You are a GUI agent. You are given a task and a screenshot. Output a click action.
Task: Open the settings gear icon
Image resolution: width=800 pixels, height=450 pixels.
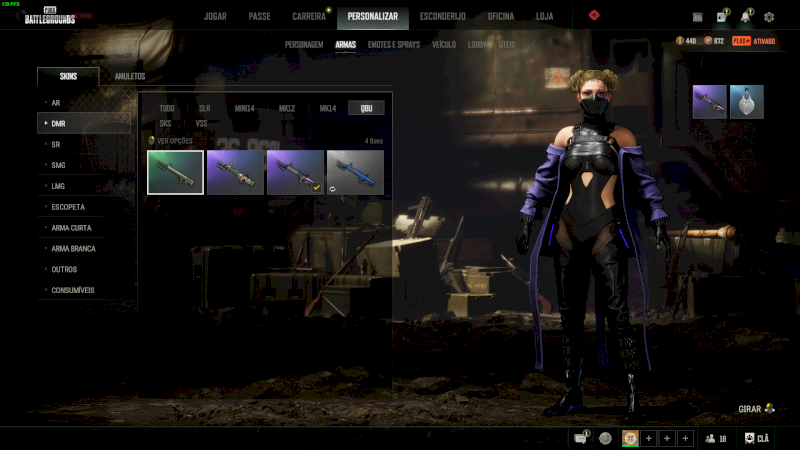[x=769, y=17]
